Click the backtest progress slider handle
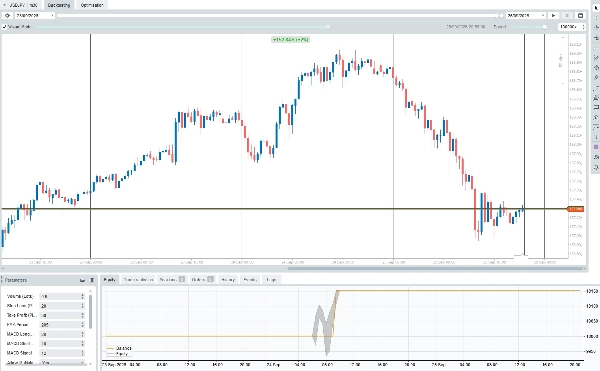Image resolution: width=600 pixels, height=371 pixels. tap(328, 27)
